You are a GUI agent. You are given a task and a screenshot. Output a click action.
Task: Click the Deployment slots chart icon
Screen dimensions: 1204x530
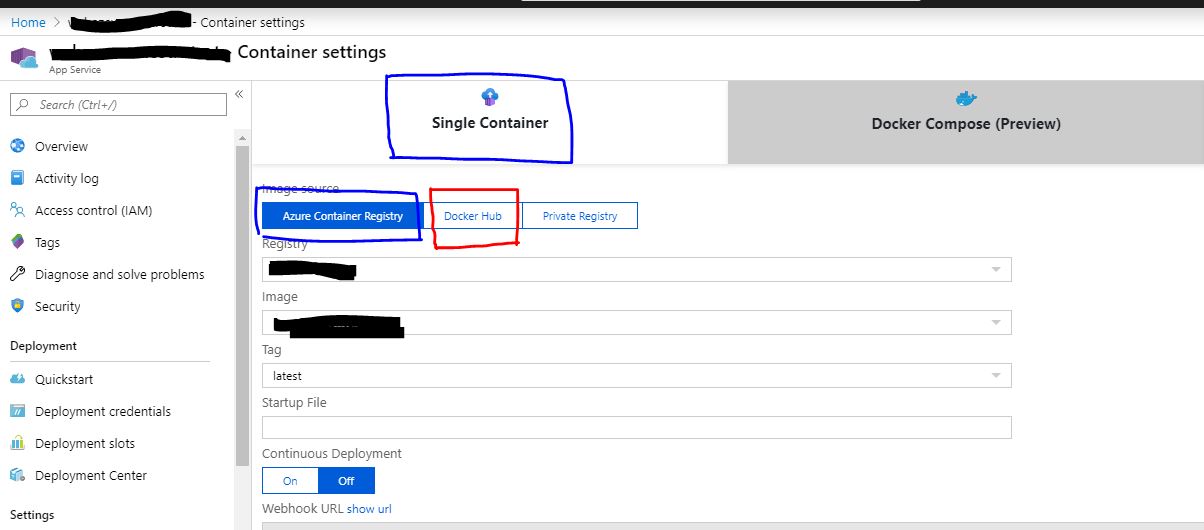tap(17, 443)
